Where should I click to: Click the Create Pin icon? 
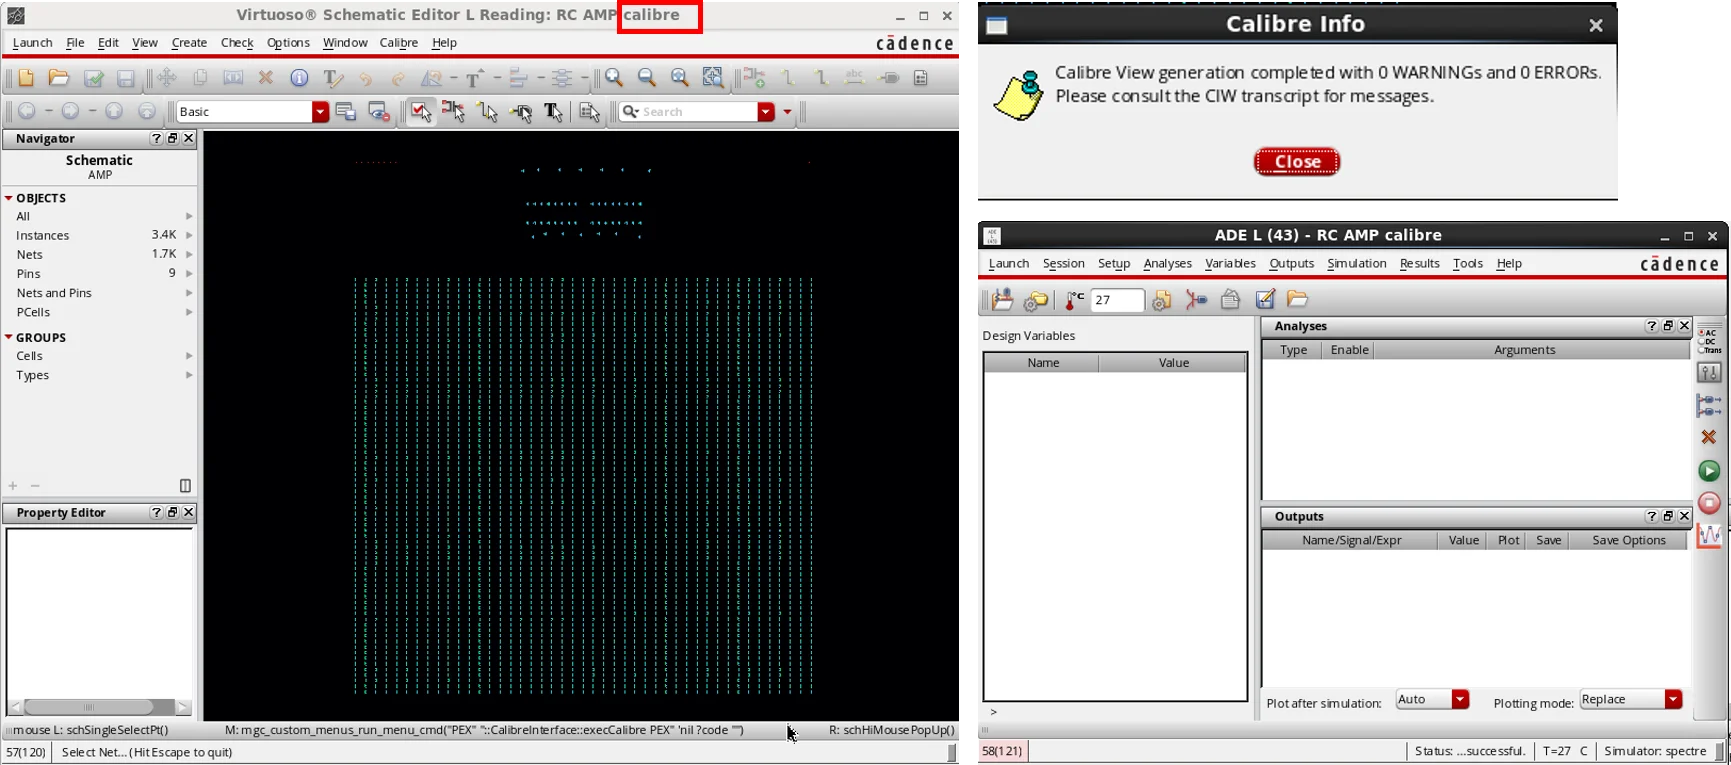click(x=889, y=77)
